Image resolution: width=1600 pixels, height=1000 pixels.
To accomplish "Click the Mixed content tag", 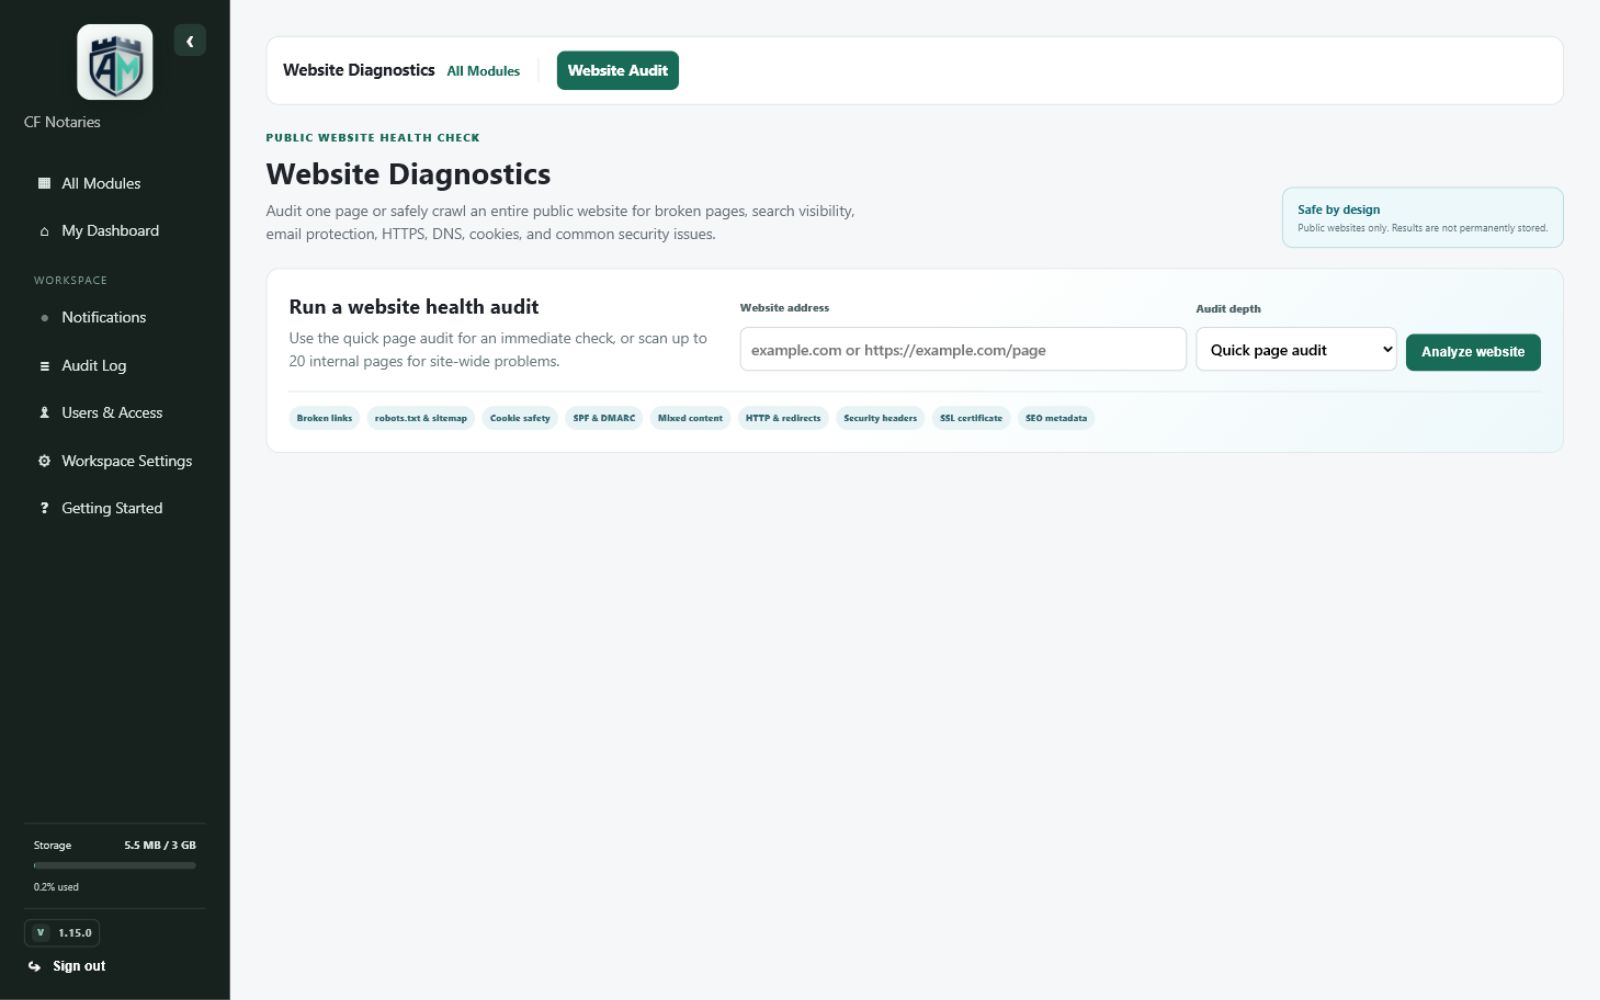I will coord(690,418).
